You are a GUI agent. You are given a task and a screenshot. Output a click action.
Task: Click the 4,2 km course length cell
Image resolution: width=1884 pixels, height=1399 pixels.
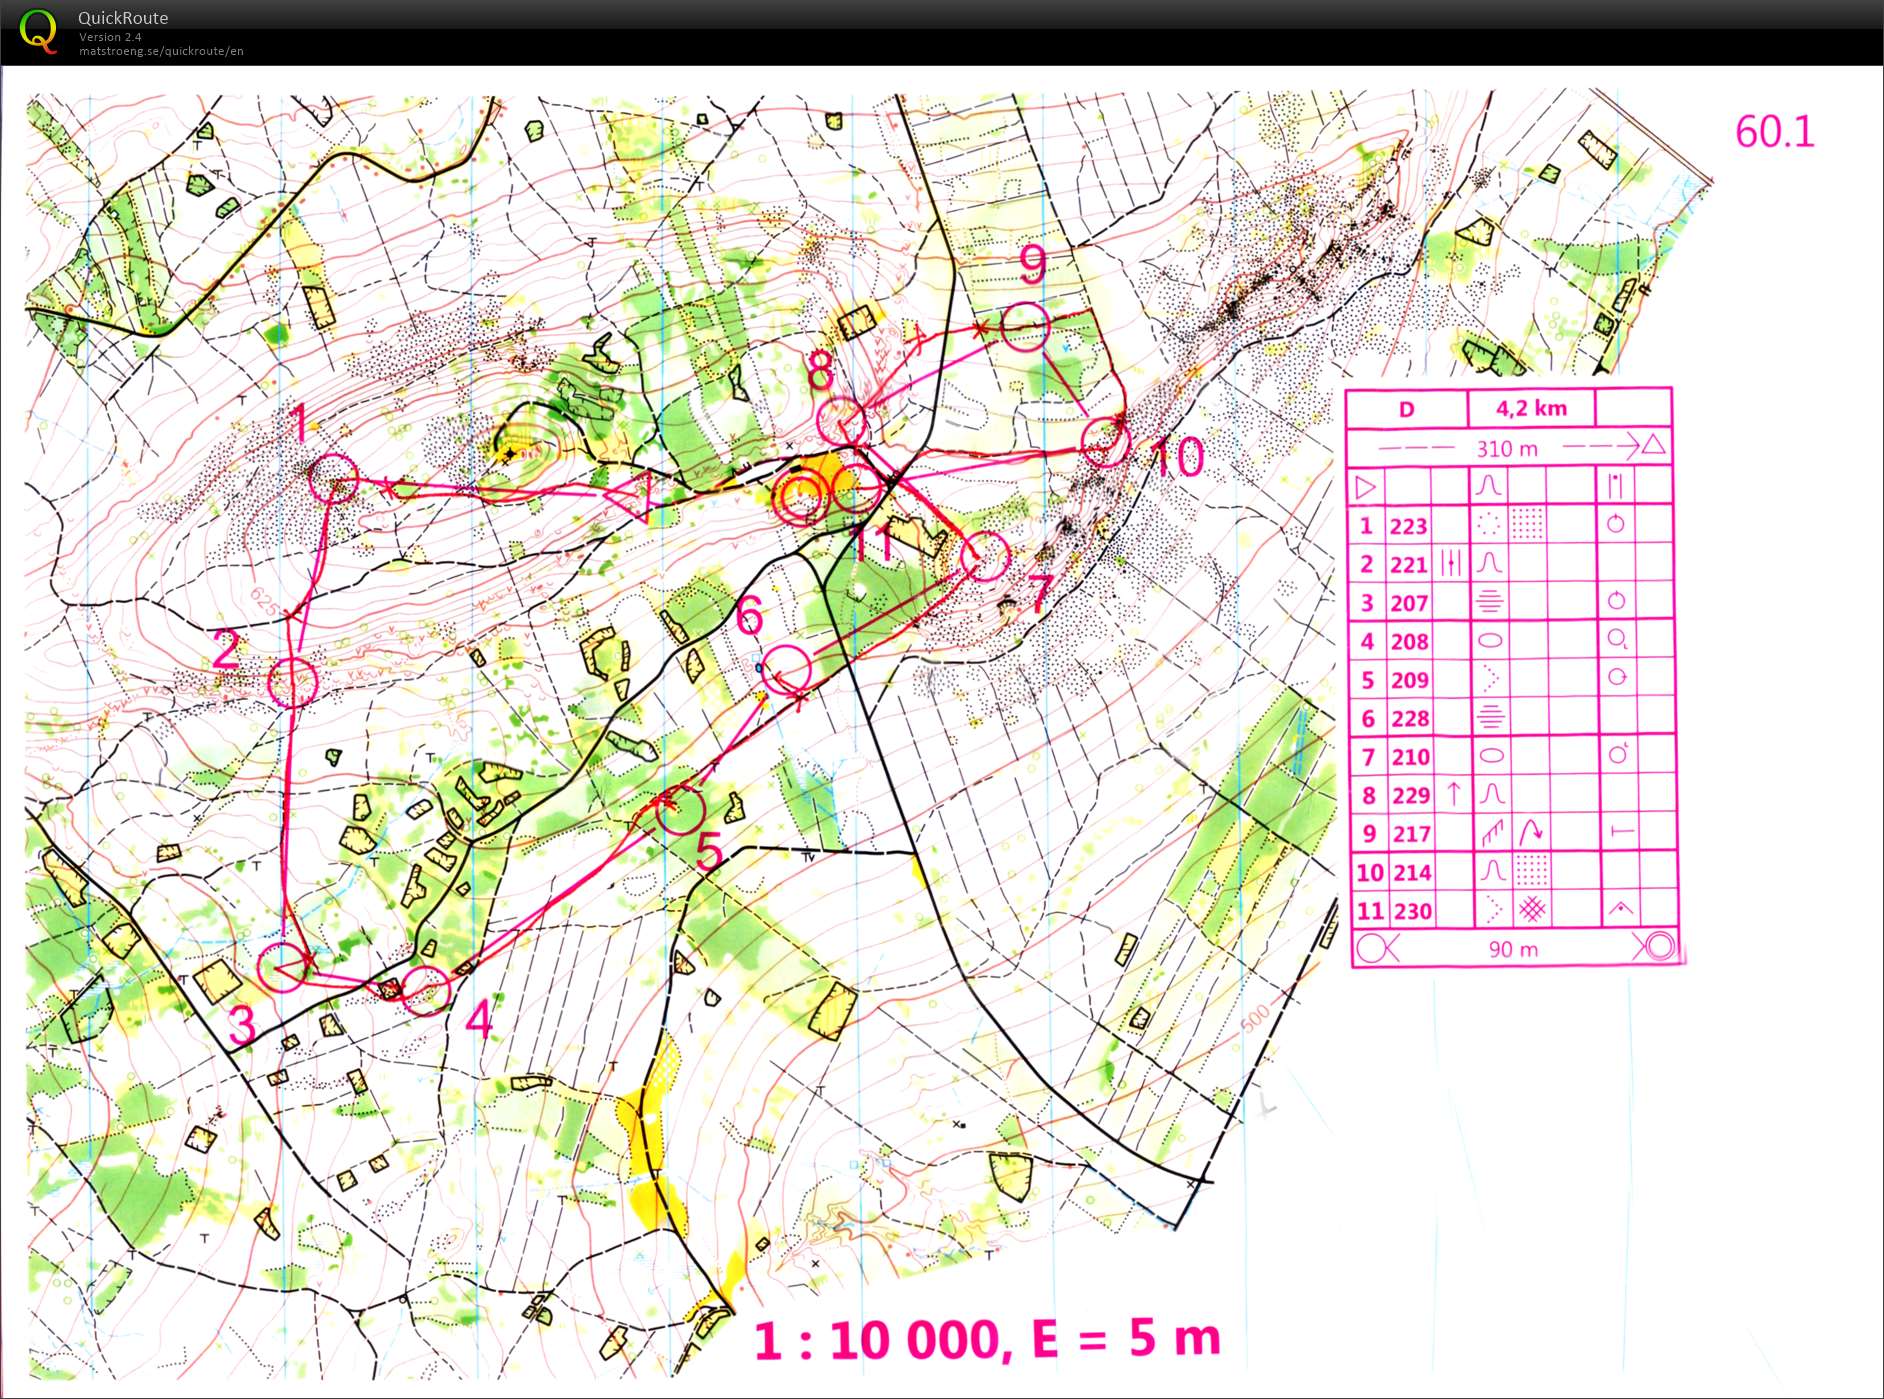(1531, 408)
